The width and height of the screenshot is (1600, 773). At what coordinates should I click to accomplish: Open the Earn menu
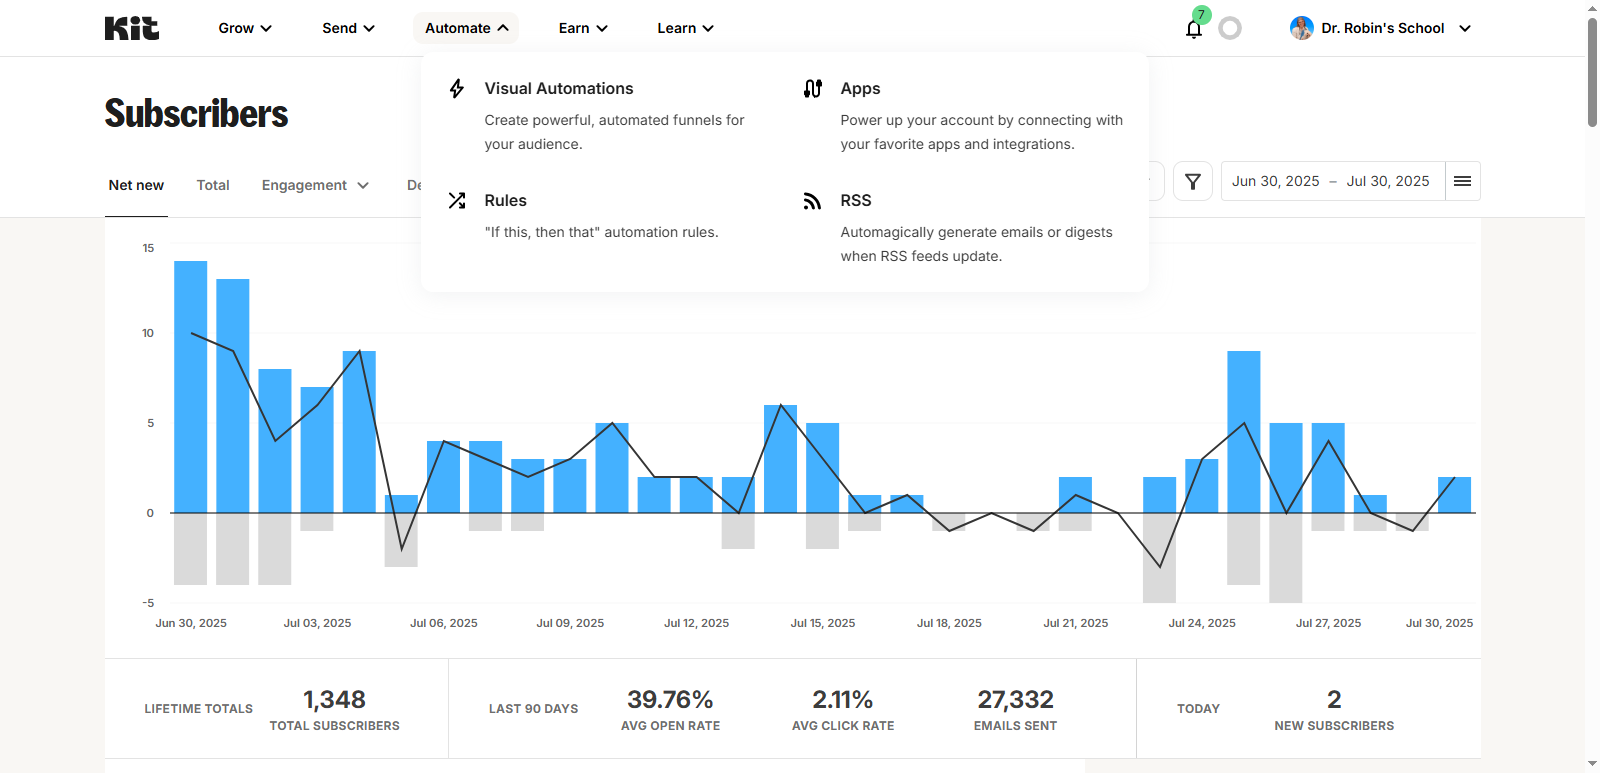583,28
